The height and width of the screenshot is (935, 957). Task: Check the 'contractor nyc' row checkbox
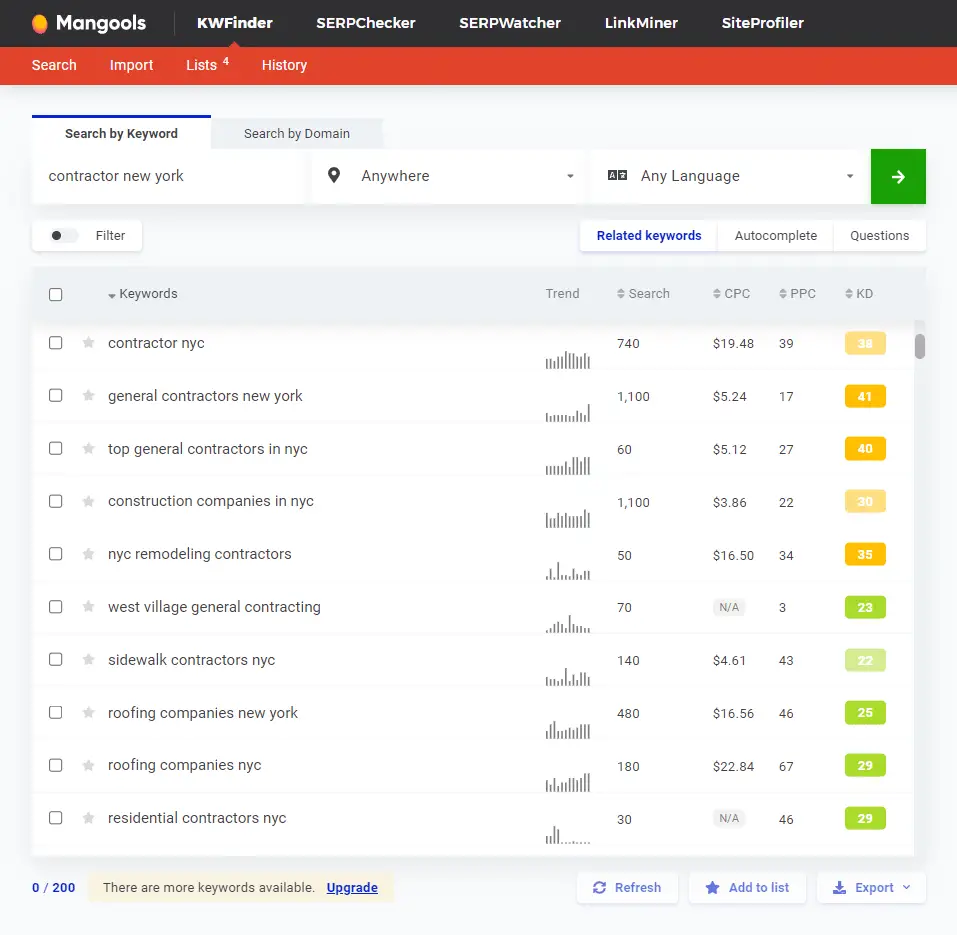tap(56, 342)
